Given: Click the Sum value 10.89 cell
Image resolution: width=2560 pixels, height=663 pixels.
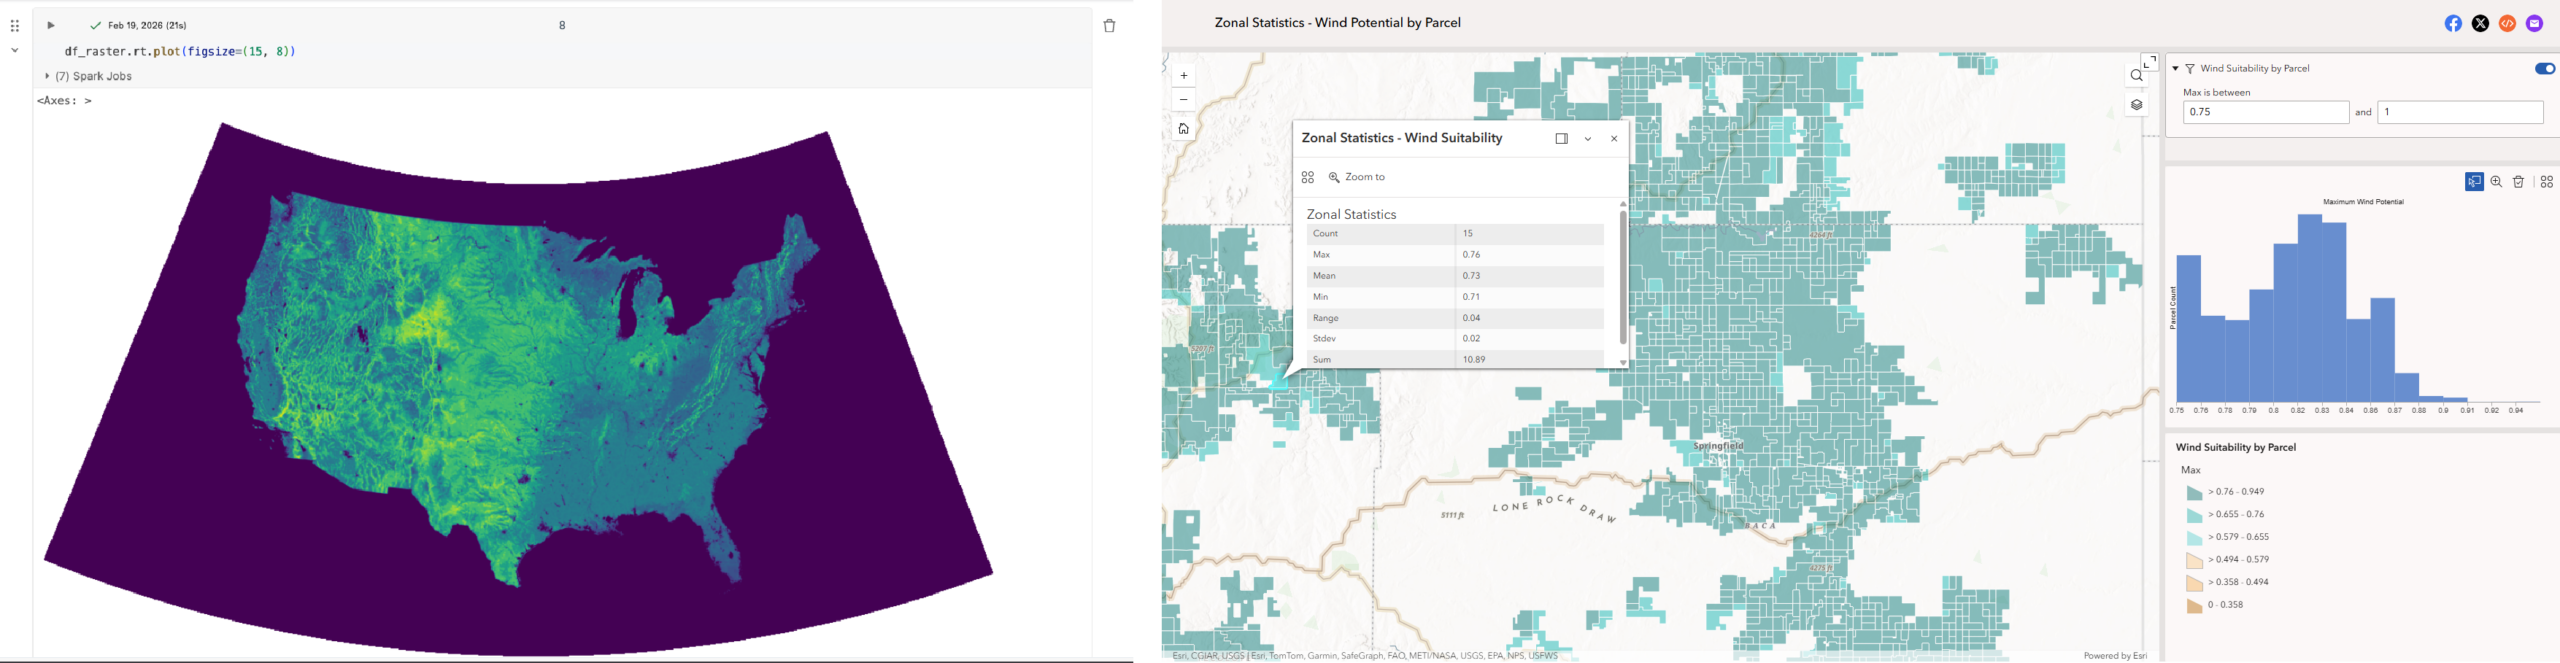Looking at the screenshot, I should point(1529,360).
